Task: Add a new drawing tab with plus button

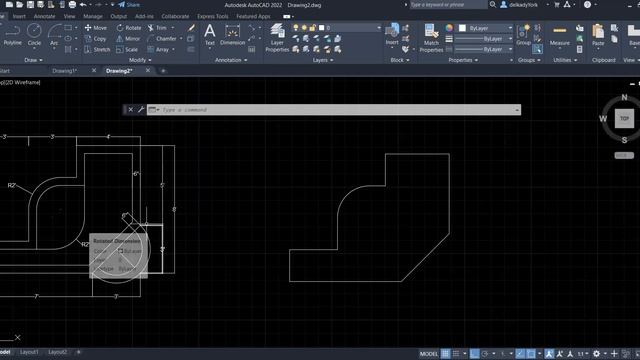Action: (x=163, y=71)
